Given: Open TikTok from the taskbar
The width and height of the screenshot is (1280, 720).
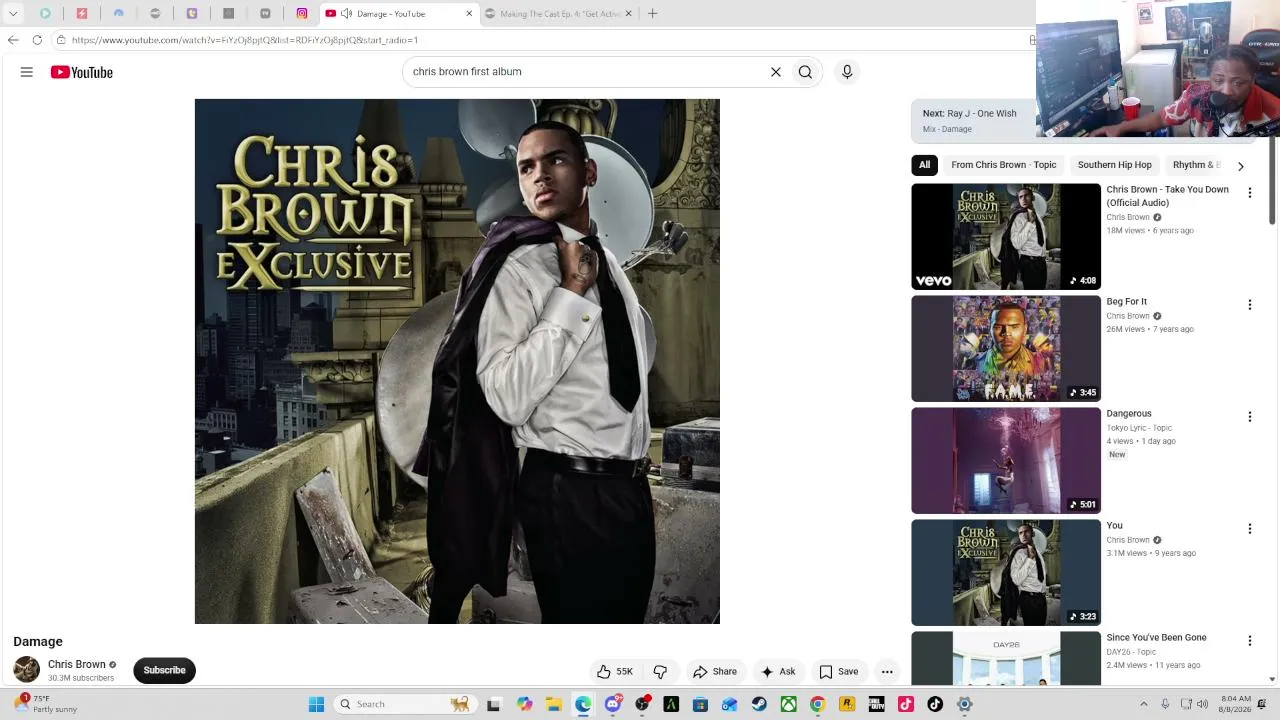Looking at the screenshot, I should pyautogui.click(x=934, y=704).
